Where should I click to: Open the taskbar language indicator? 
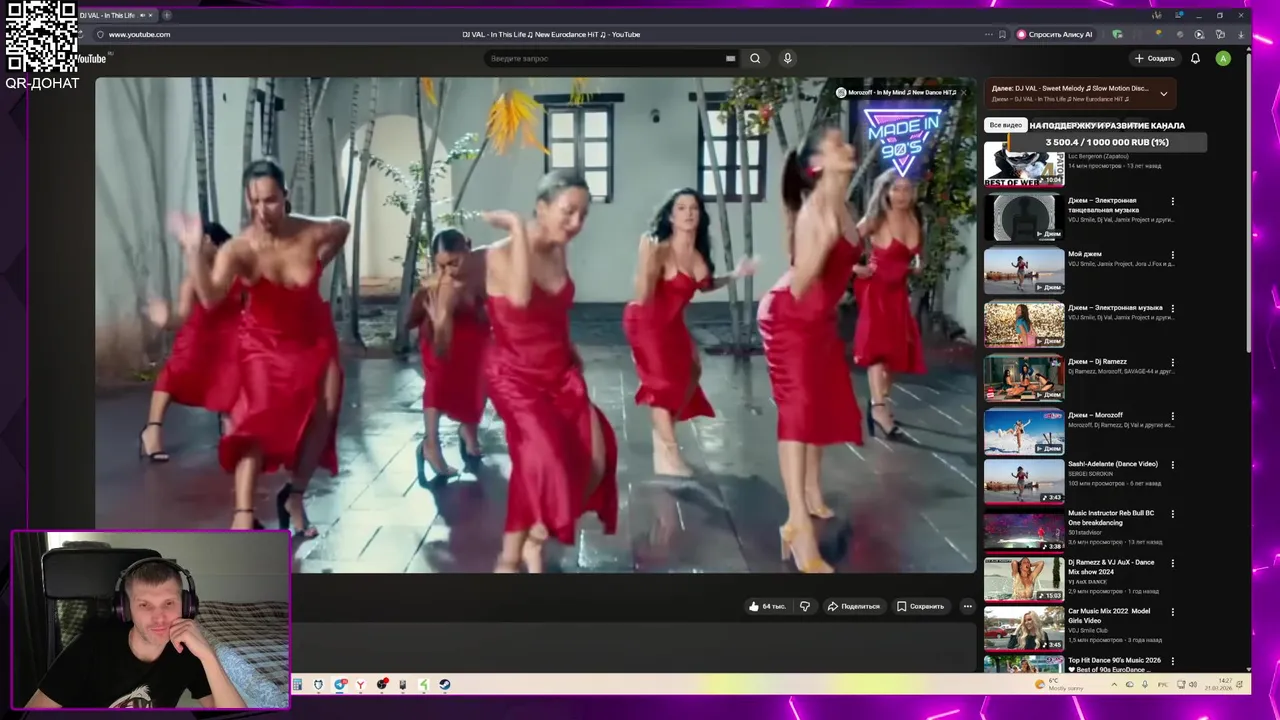(1163, 685)
